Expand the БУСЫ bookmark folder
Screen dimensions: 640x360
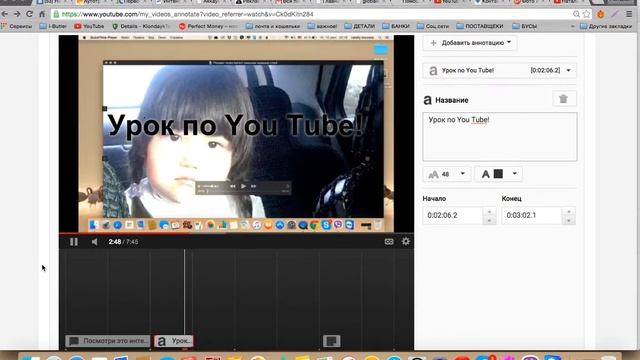[524, 26]
